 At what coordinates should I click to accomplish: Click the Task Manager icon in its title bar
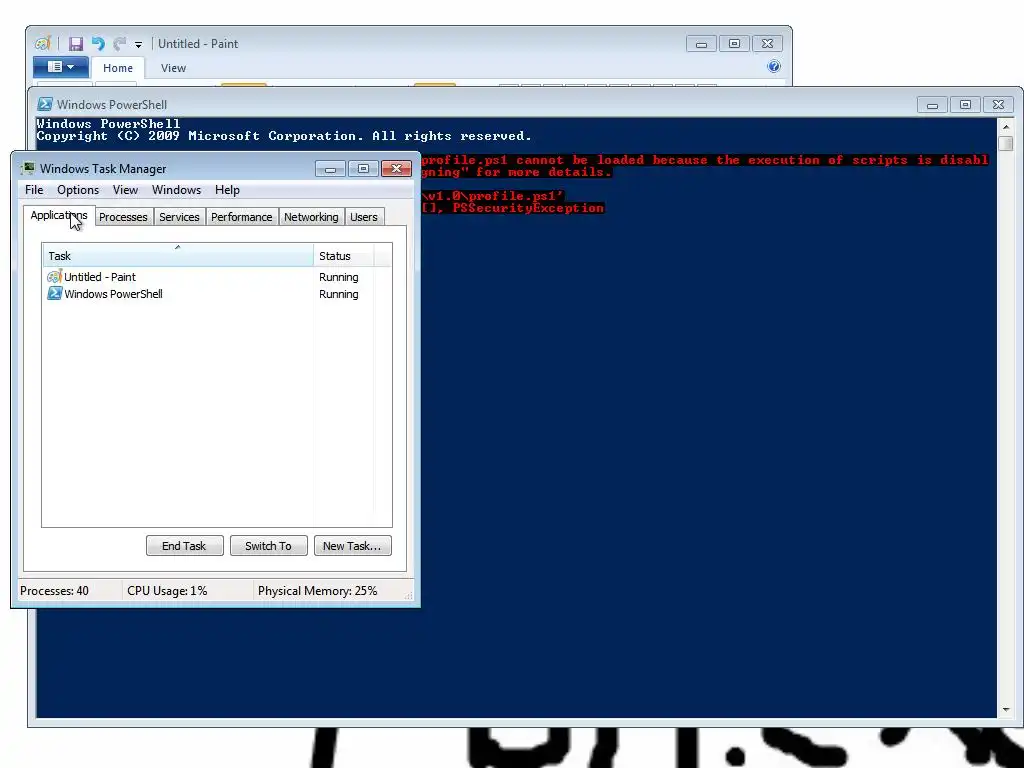pyautogui.click(x=27, y=168)
